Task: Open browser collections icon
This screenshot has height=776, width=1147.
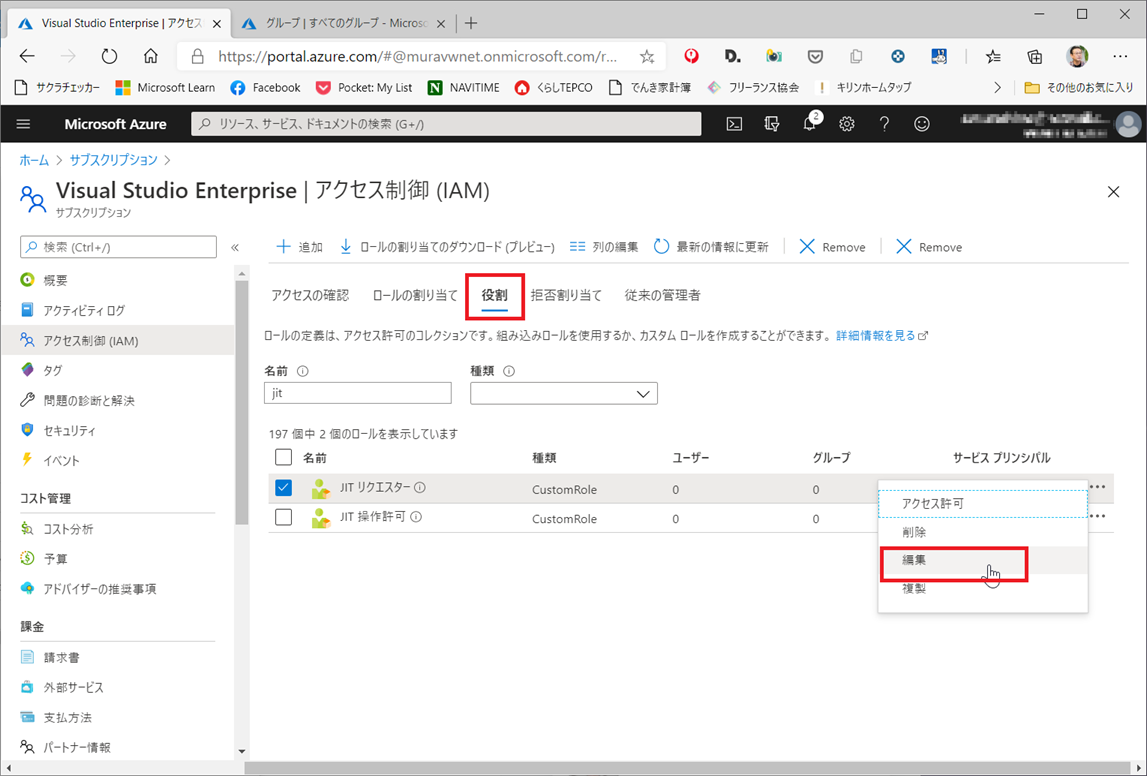Action: click(1034, 56)
